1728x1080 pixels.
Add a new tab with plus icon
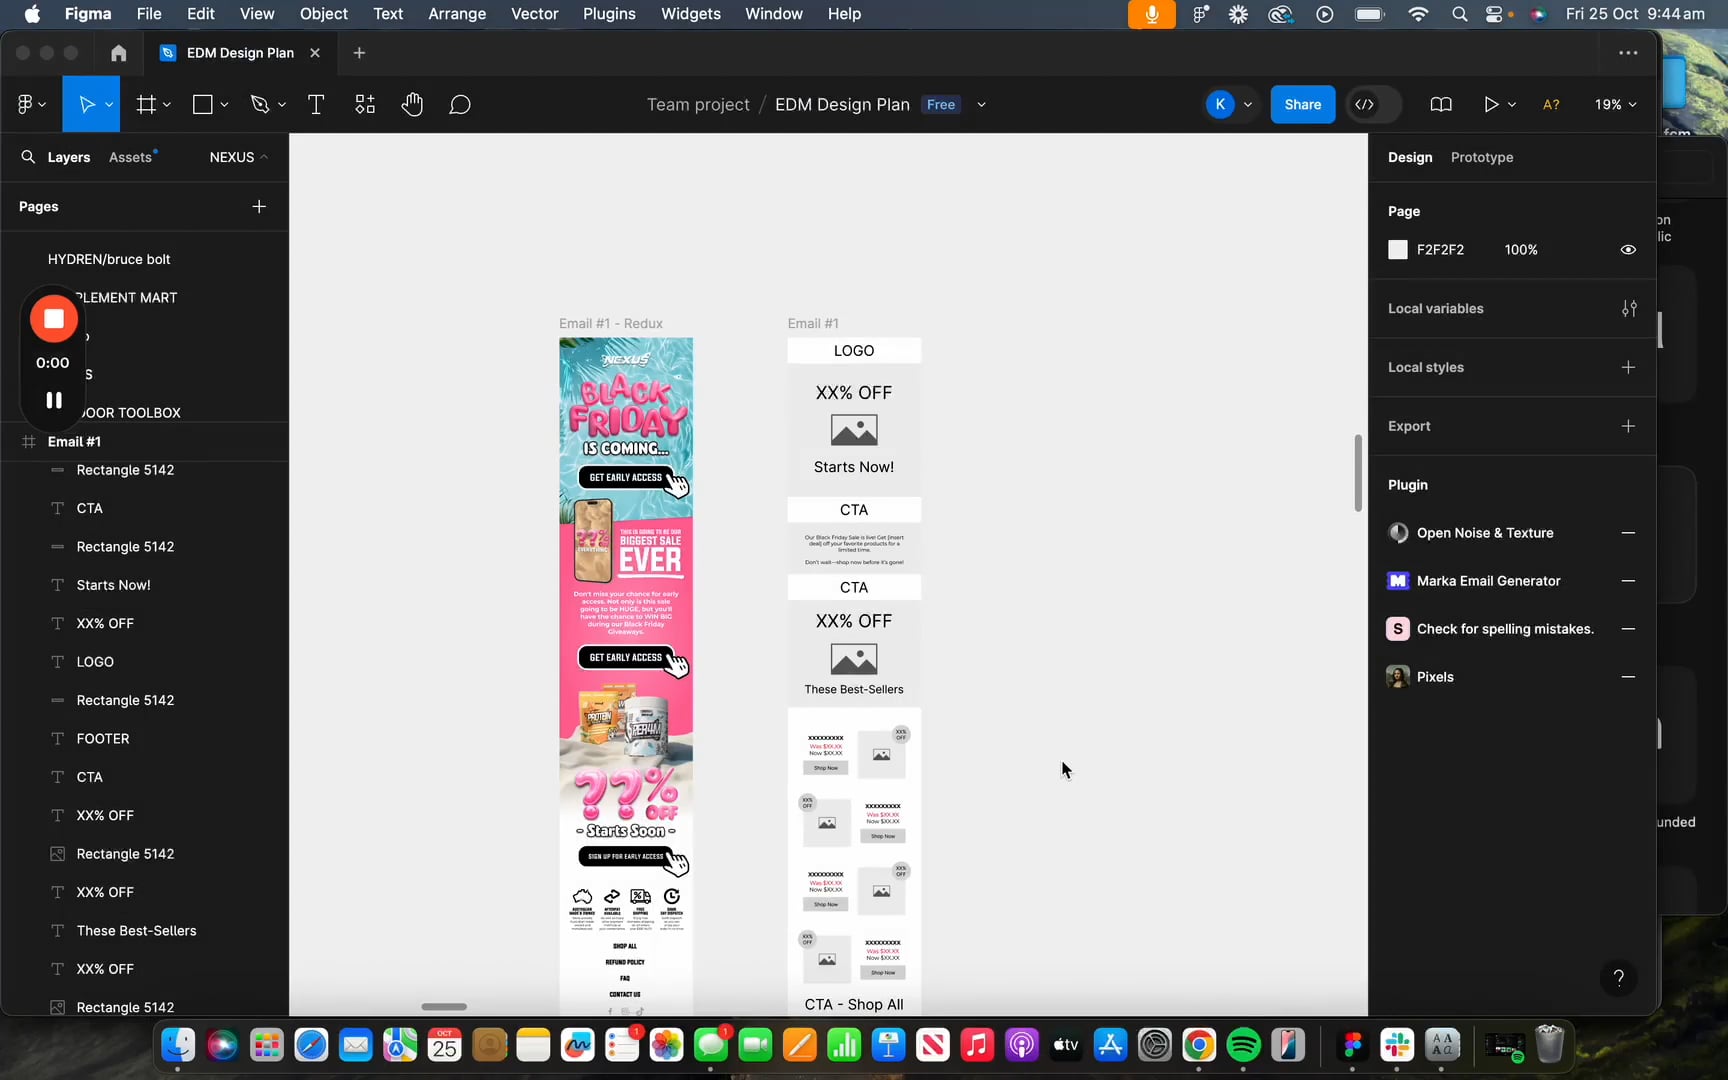(x=360, y=53)
